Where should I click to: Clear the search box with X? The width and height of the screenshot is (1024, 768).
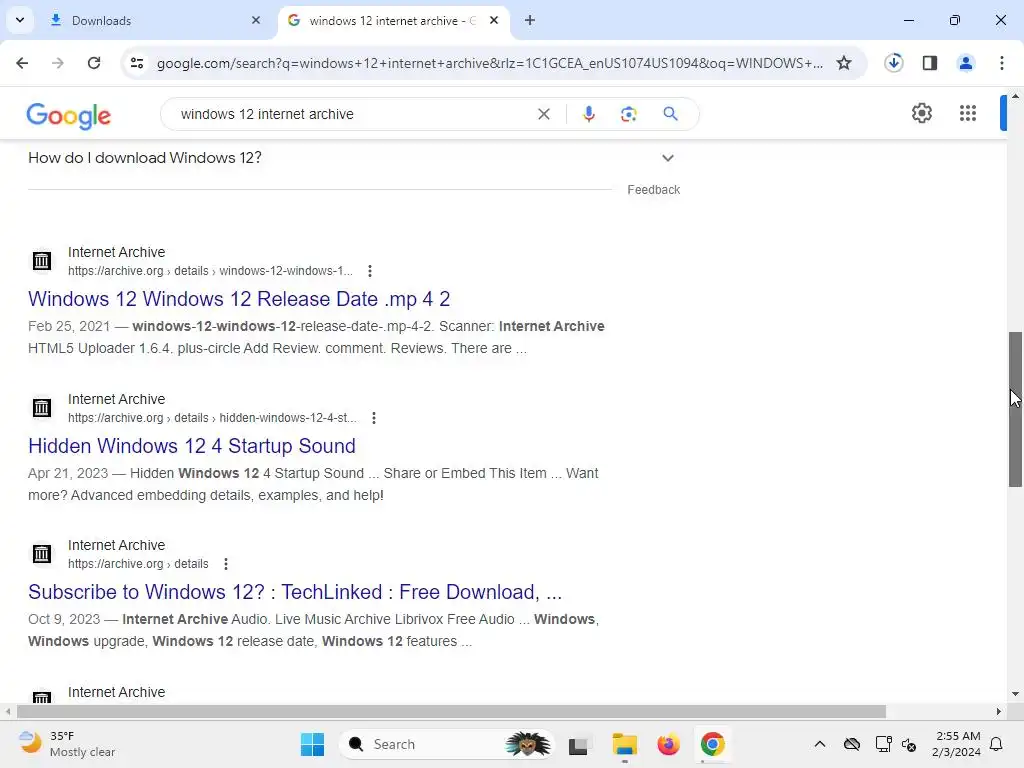(x=543, y=114)
